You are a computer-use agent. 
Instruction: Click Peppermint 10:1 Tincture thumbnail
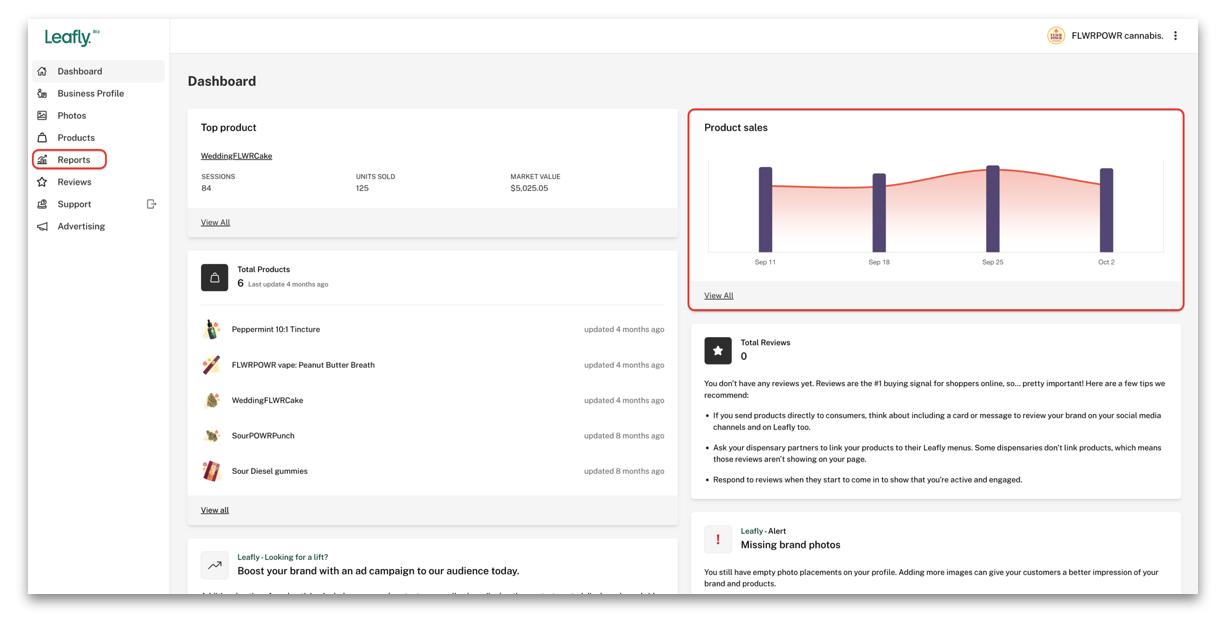coord(211,329)
